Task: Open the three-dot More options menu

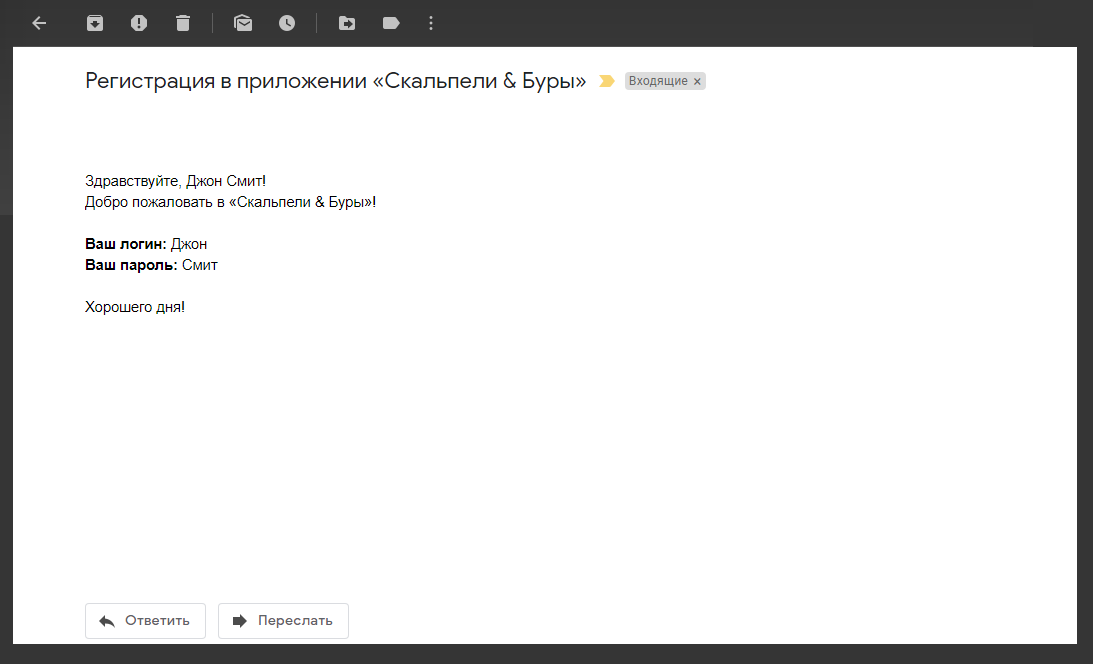Action: [x=431, y=23]
